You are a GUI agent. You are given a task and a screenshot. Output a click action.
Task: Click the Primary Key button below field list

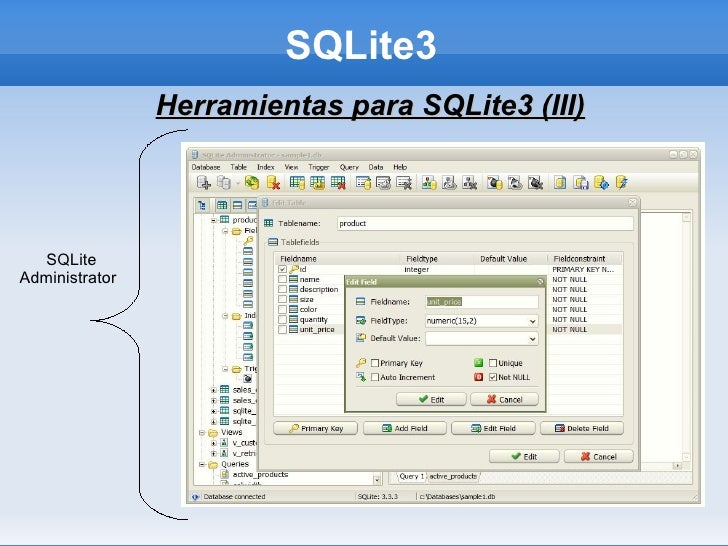click(x=316, y=429)
